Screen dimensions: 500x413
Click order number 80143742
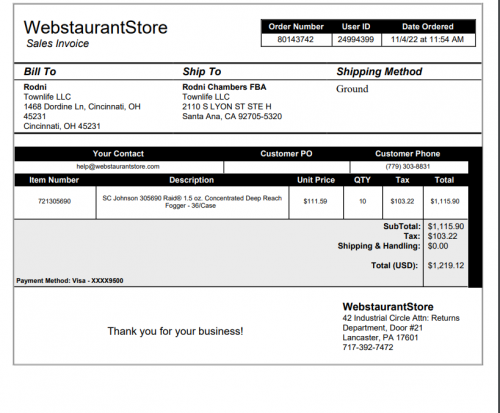click(x=295, y=39)
